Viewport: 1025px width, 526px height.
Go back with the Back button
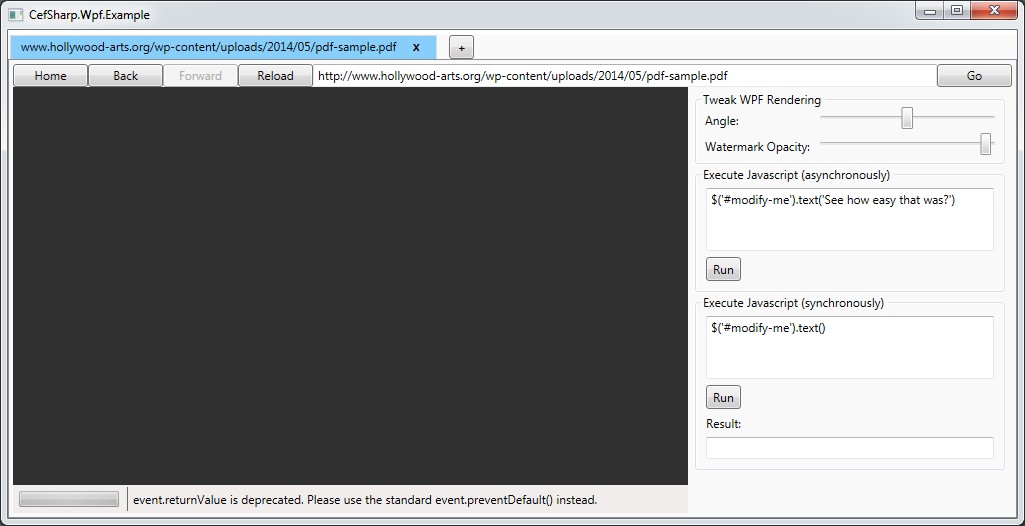(126, 76)
